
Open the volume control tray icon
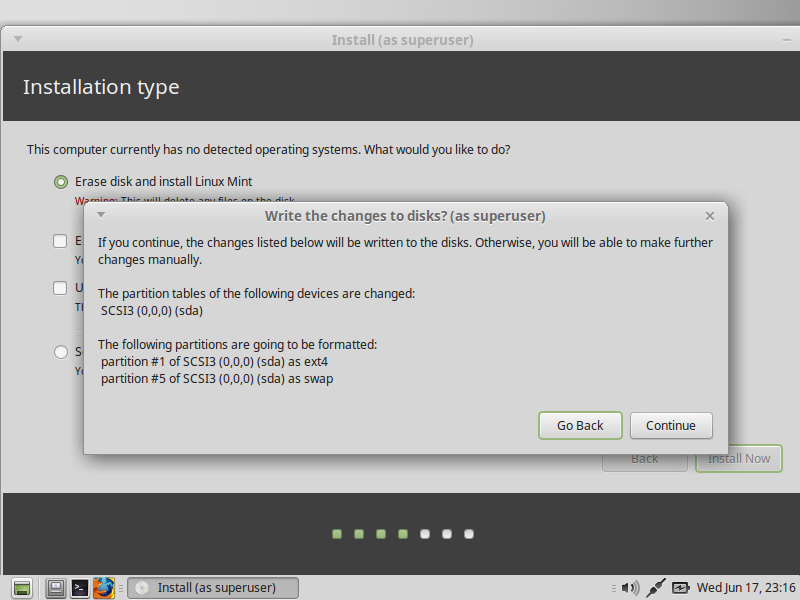tap(631, 588)
